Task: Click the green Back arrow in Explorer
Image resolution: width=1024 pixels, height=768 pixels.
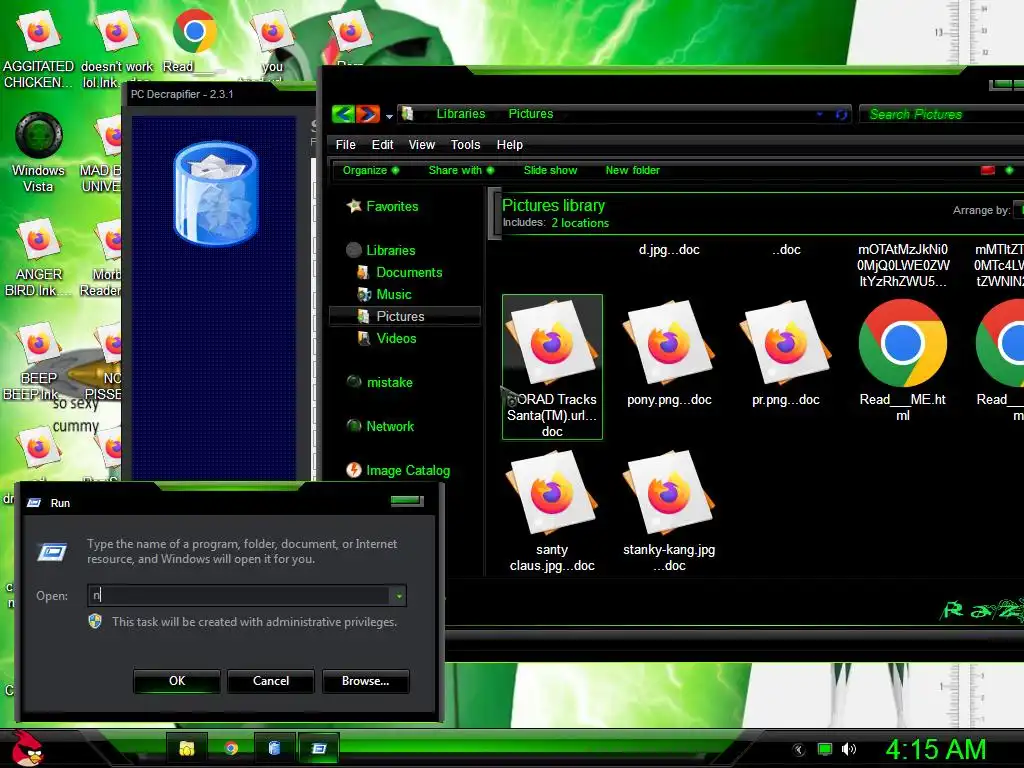Action: (x=343, y=114)
